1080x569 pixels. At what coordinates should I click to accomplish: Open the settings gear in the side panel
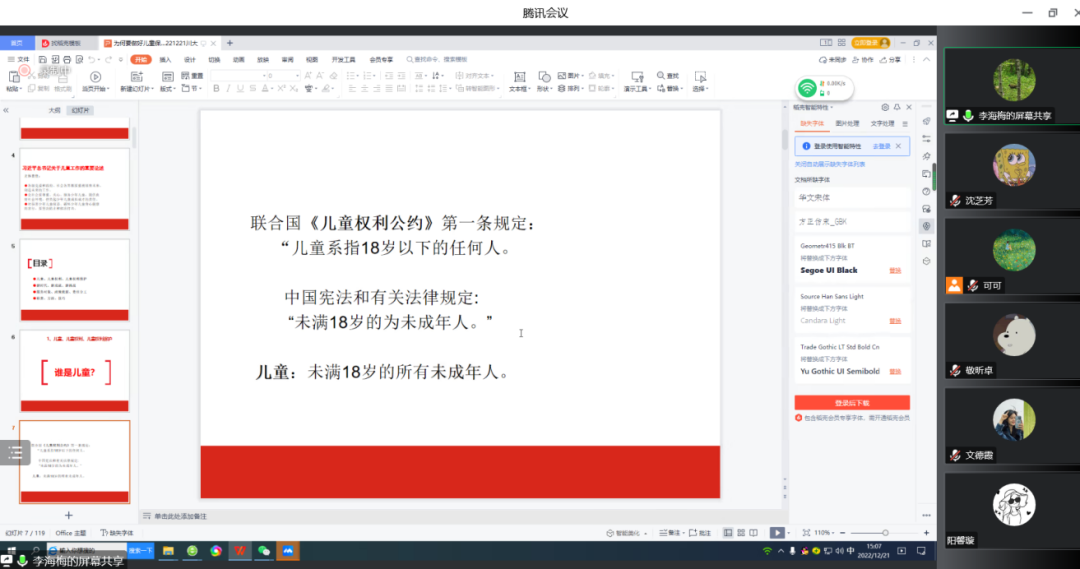pyautogui.click(x=885, y=107)
